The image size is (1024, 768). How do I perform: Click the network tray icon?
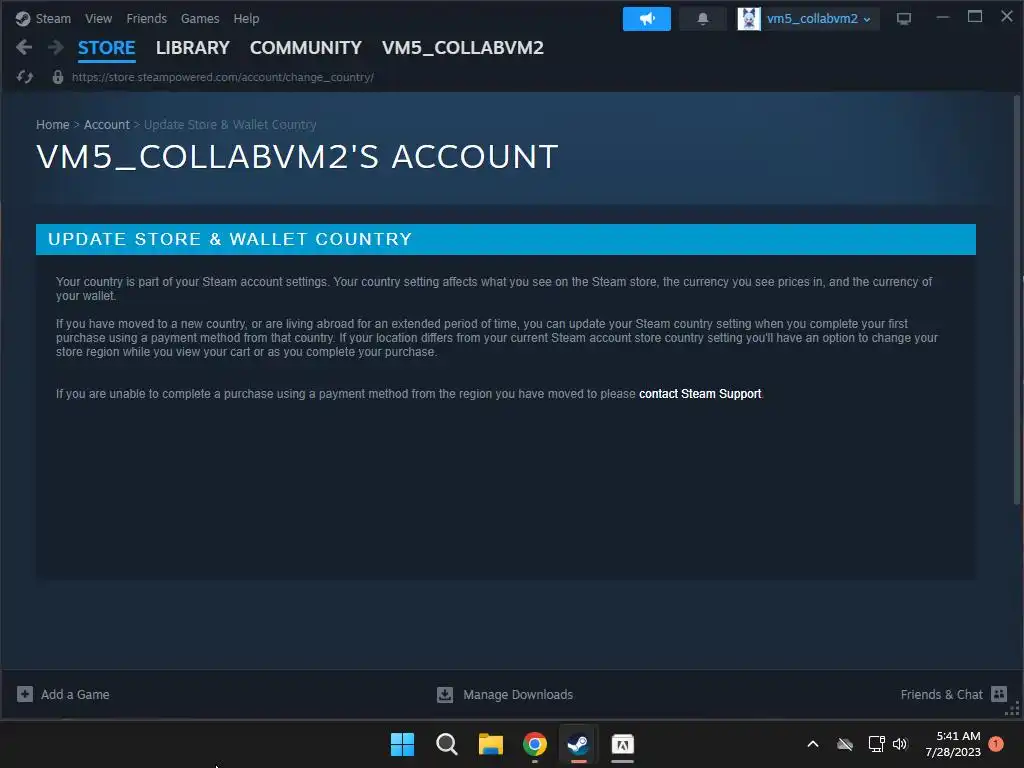click(876, 744)
